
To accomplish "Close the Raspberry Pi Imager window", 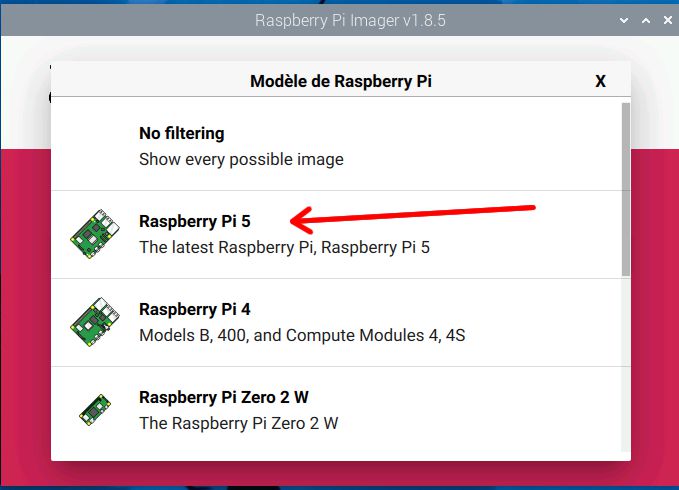I will (668, 20).
